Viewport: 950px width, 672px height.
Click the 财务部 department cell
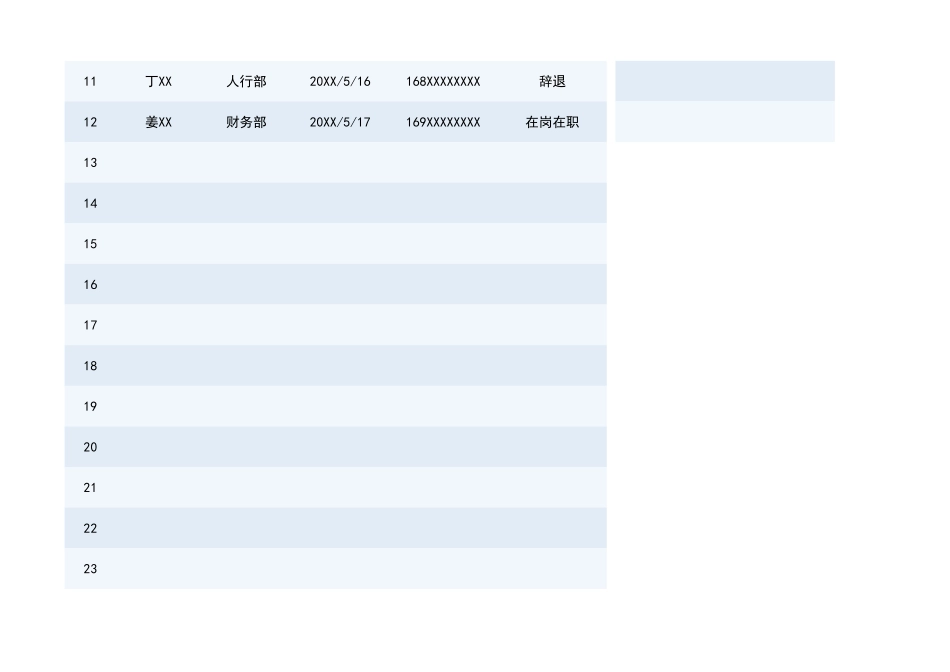(x=245, y=122)
